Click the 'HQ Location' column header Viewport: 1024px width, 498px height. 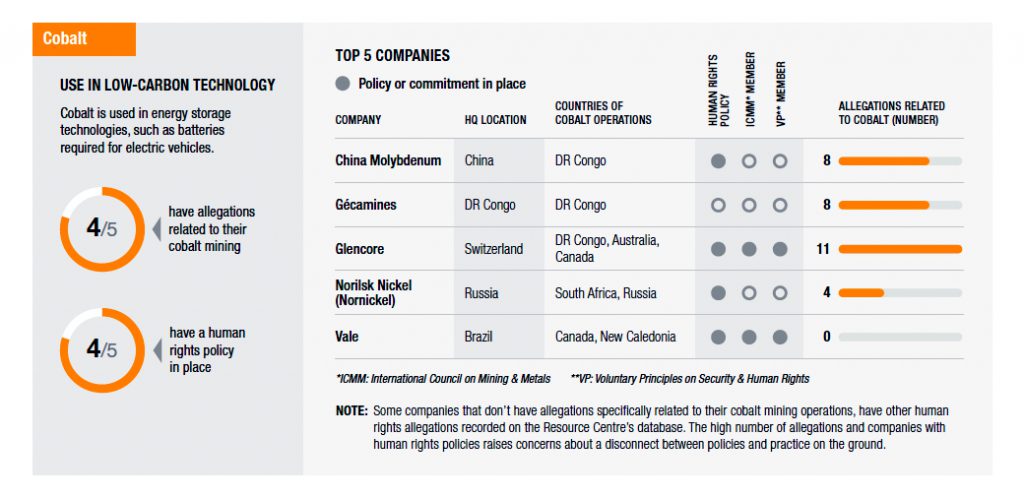[x=495, y=120]
